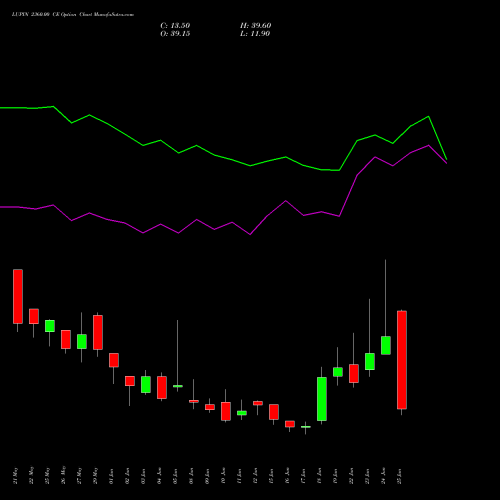Select the green candle for 03 Jun
This screenshot has height=500, width=500.
click(146, 385)
